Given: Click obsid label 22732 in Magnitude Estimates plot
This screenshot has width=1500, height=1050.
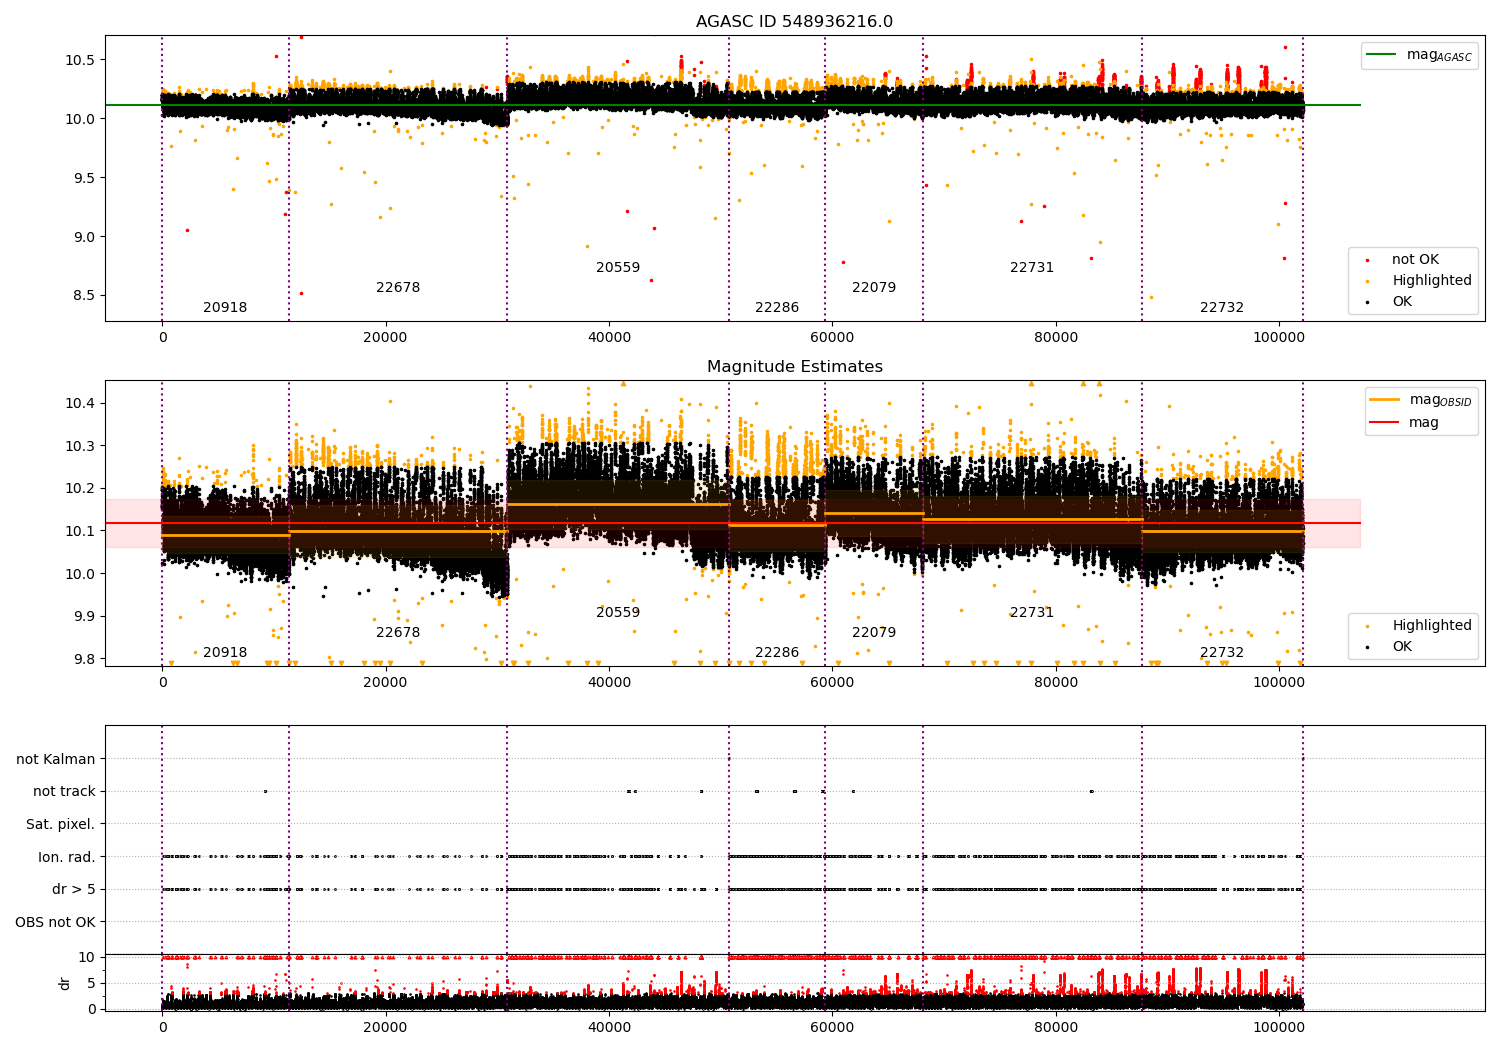Looking at the screenshot, I should (1222, 652).
